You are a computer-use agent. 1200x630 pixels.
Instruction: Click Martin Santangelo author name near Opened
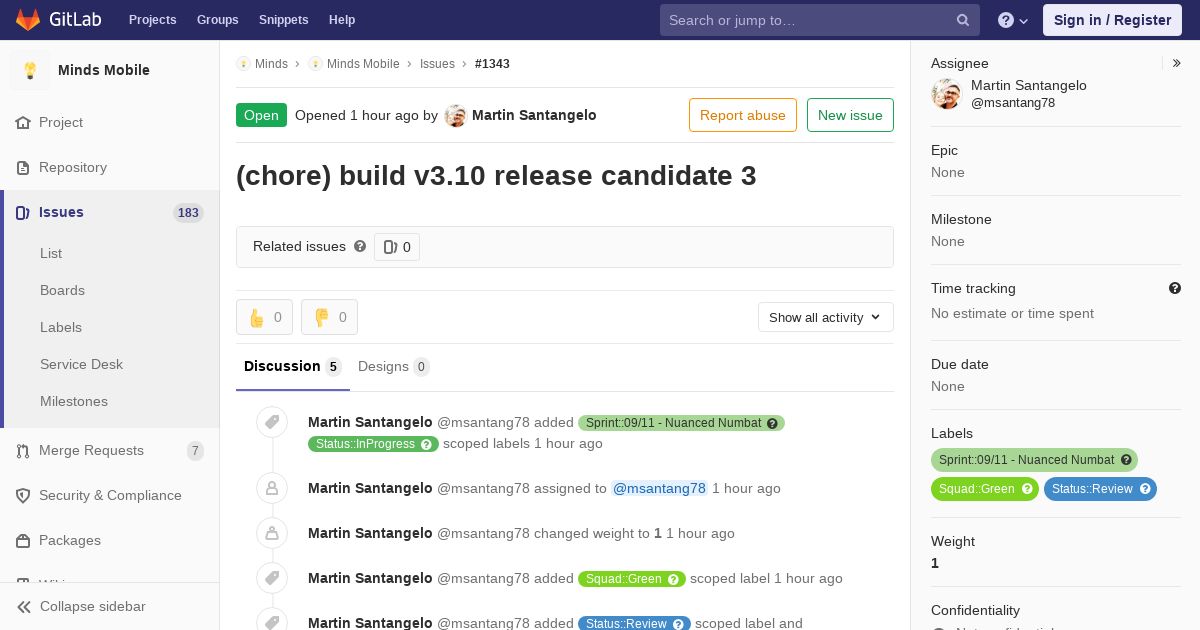[534, 116]
